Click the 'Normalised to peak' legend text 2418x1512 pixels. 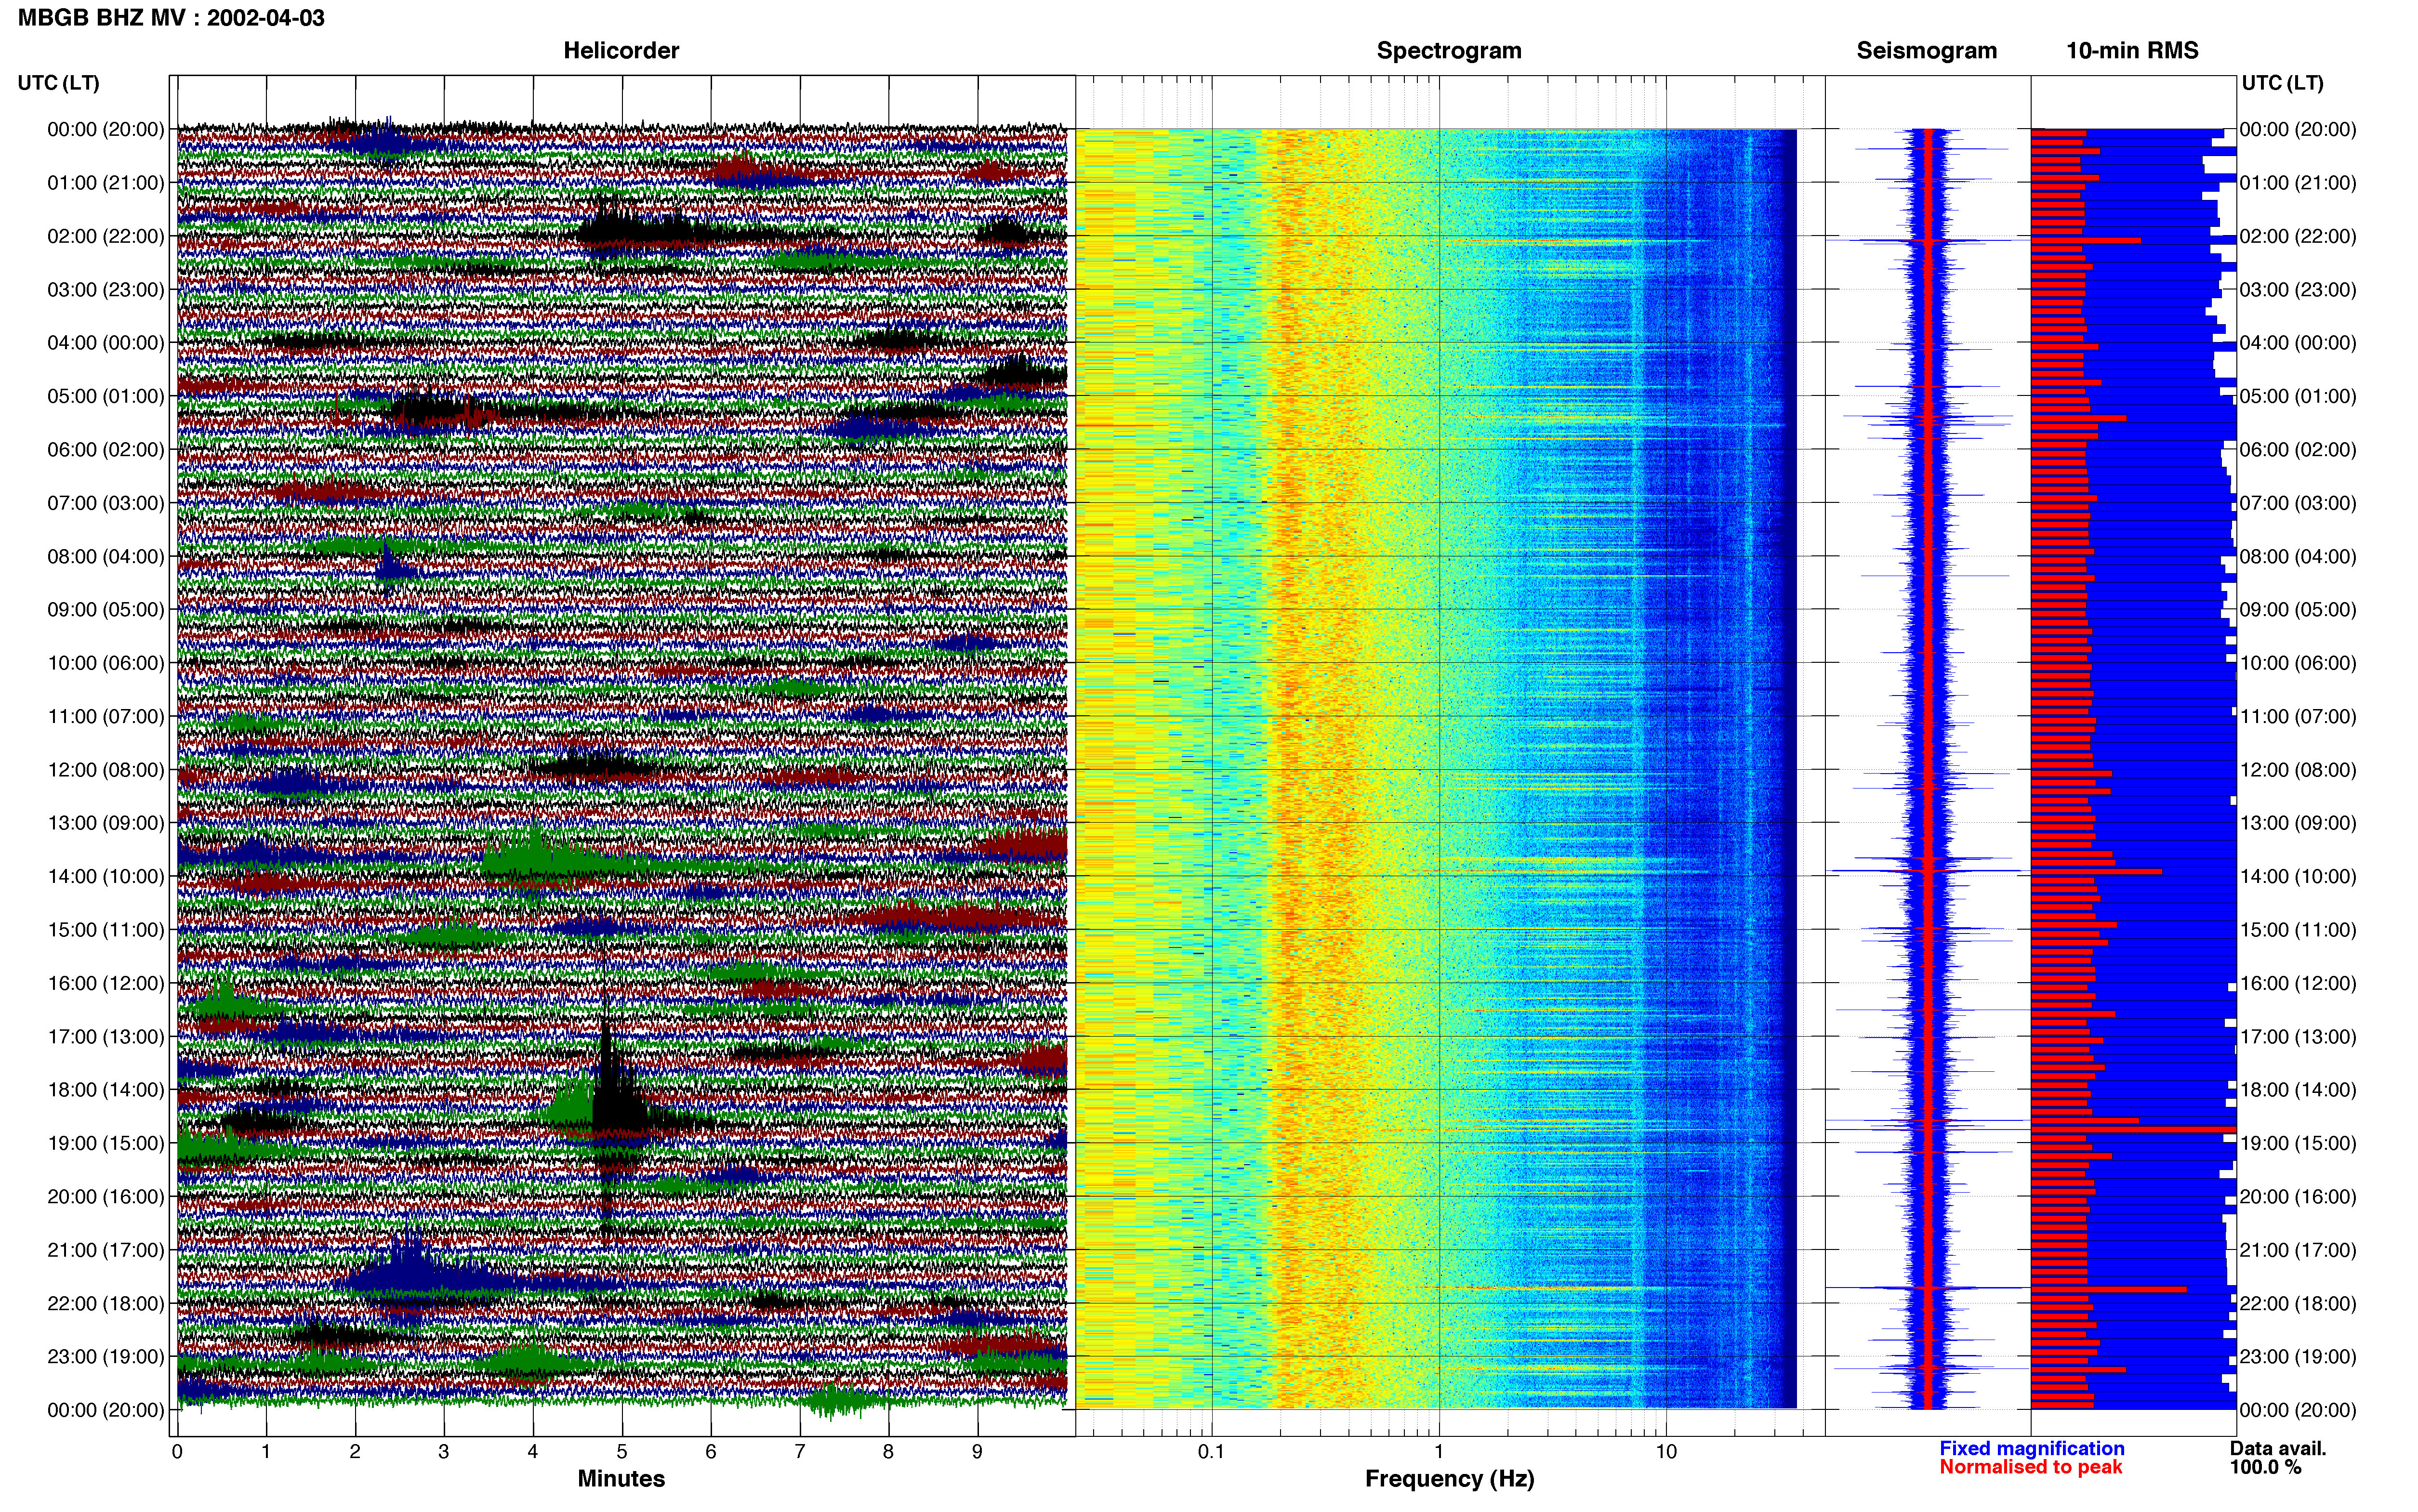[2030, 1467]
